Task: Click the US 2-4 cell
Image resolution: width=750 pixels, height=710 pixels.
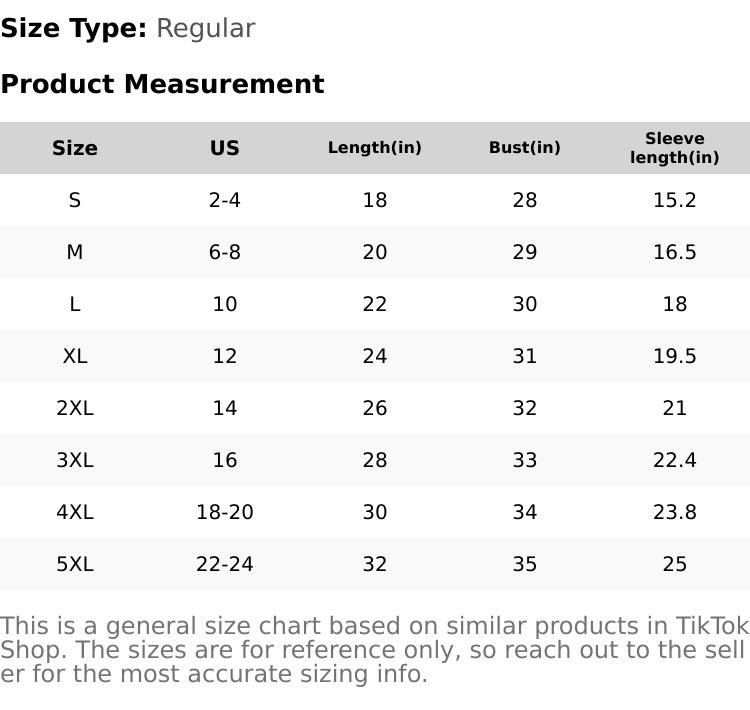Action: pyautogui.click(x=225, y=200)
